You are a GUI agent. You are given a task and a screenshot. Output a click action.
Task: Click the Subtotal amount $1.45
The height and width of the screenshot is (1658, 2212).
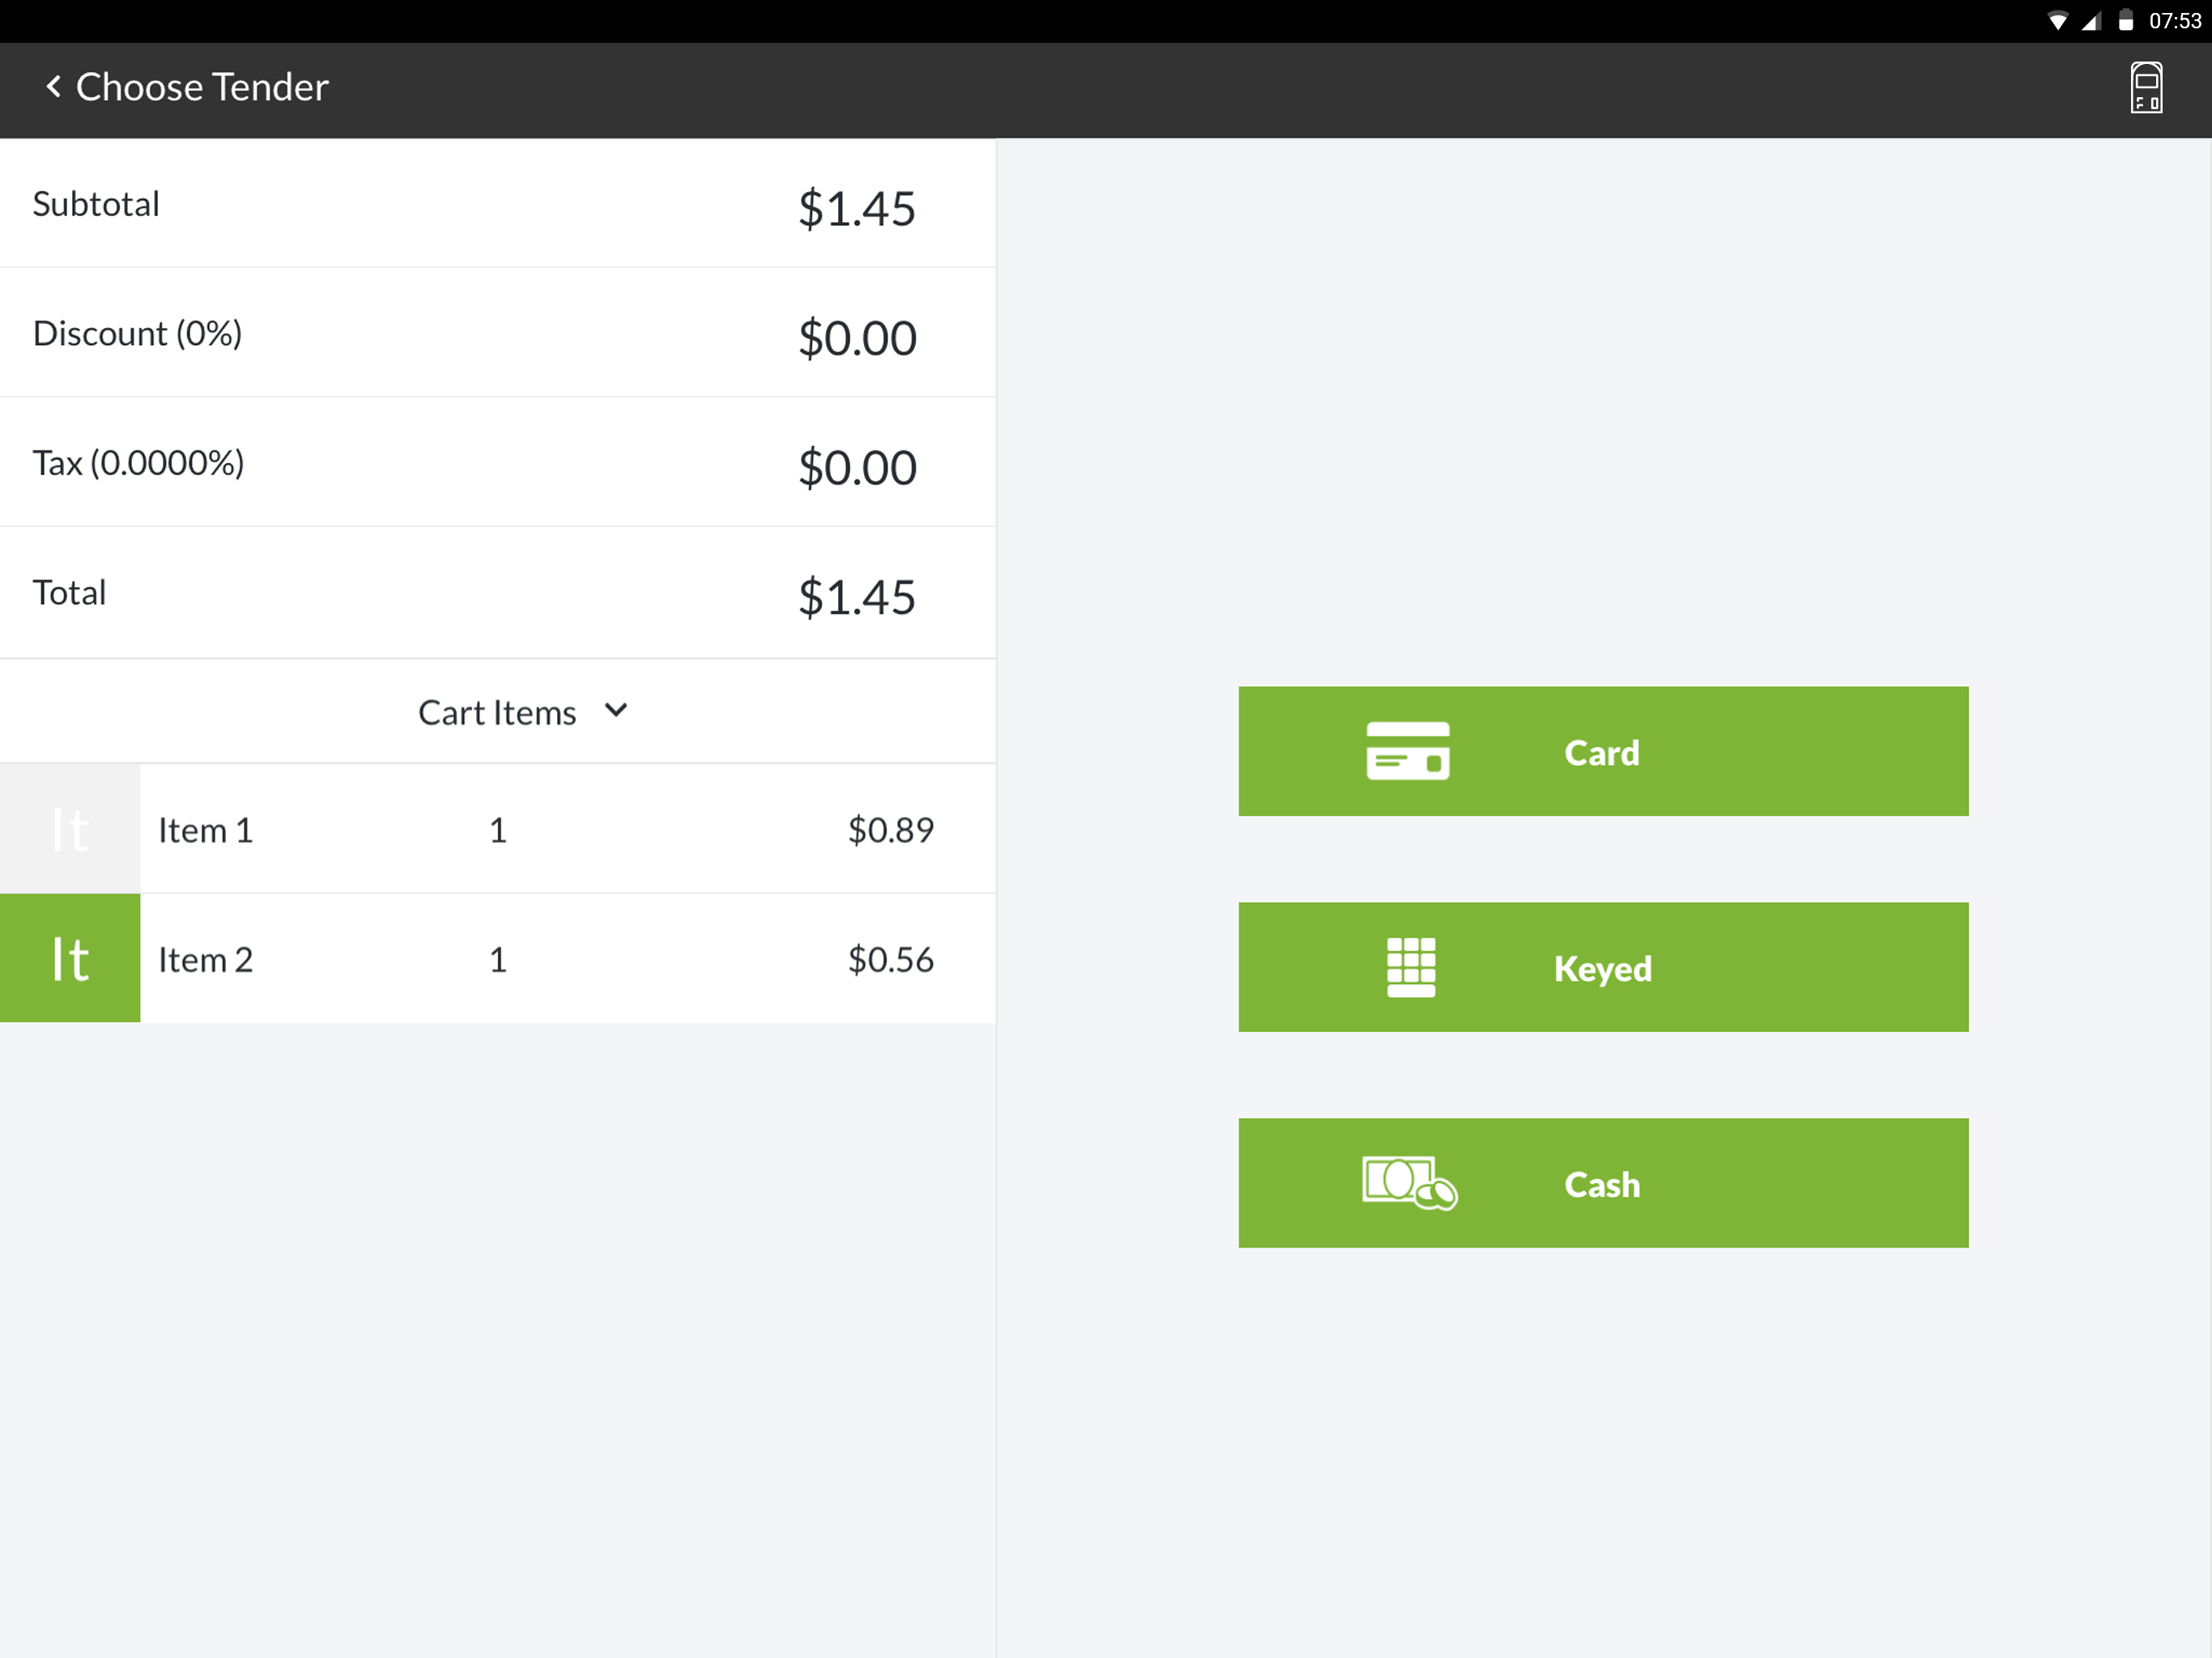[857, 209]
